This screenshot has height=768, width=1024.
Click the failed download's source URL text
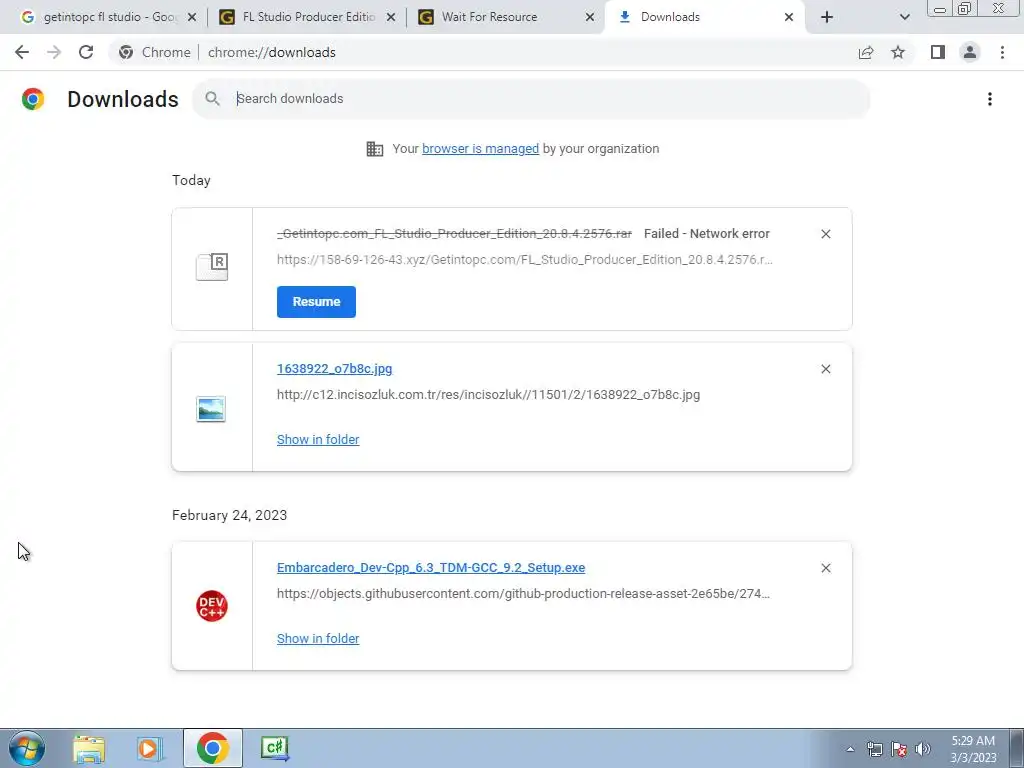pos(524,259)
